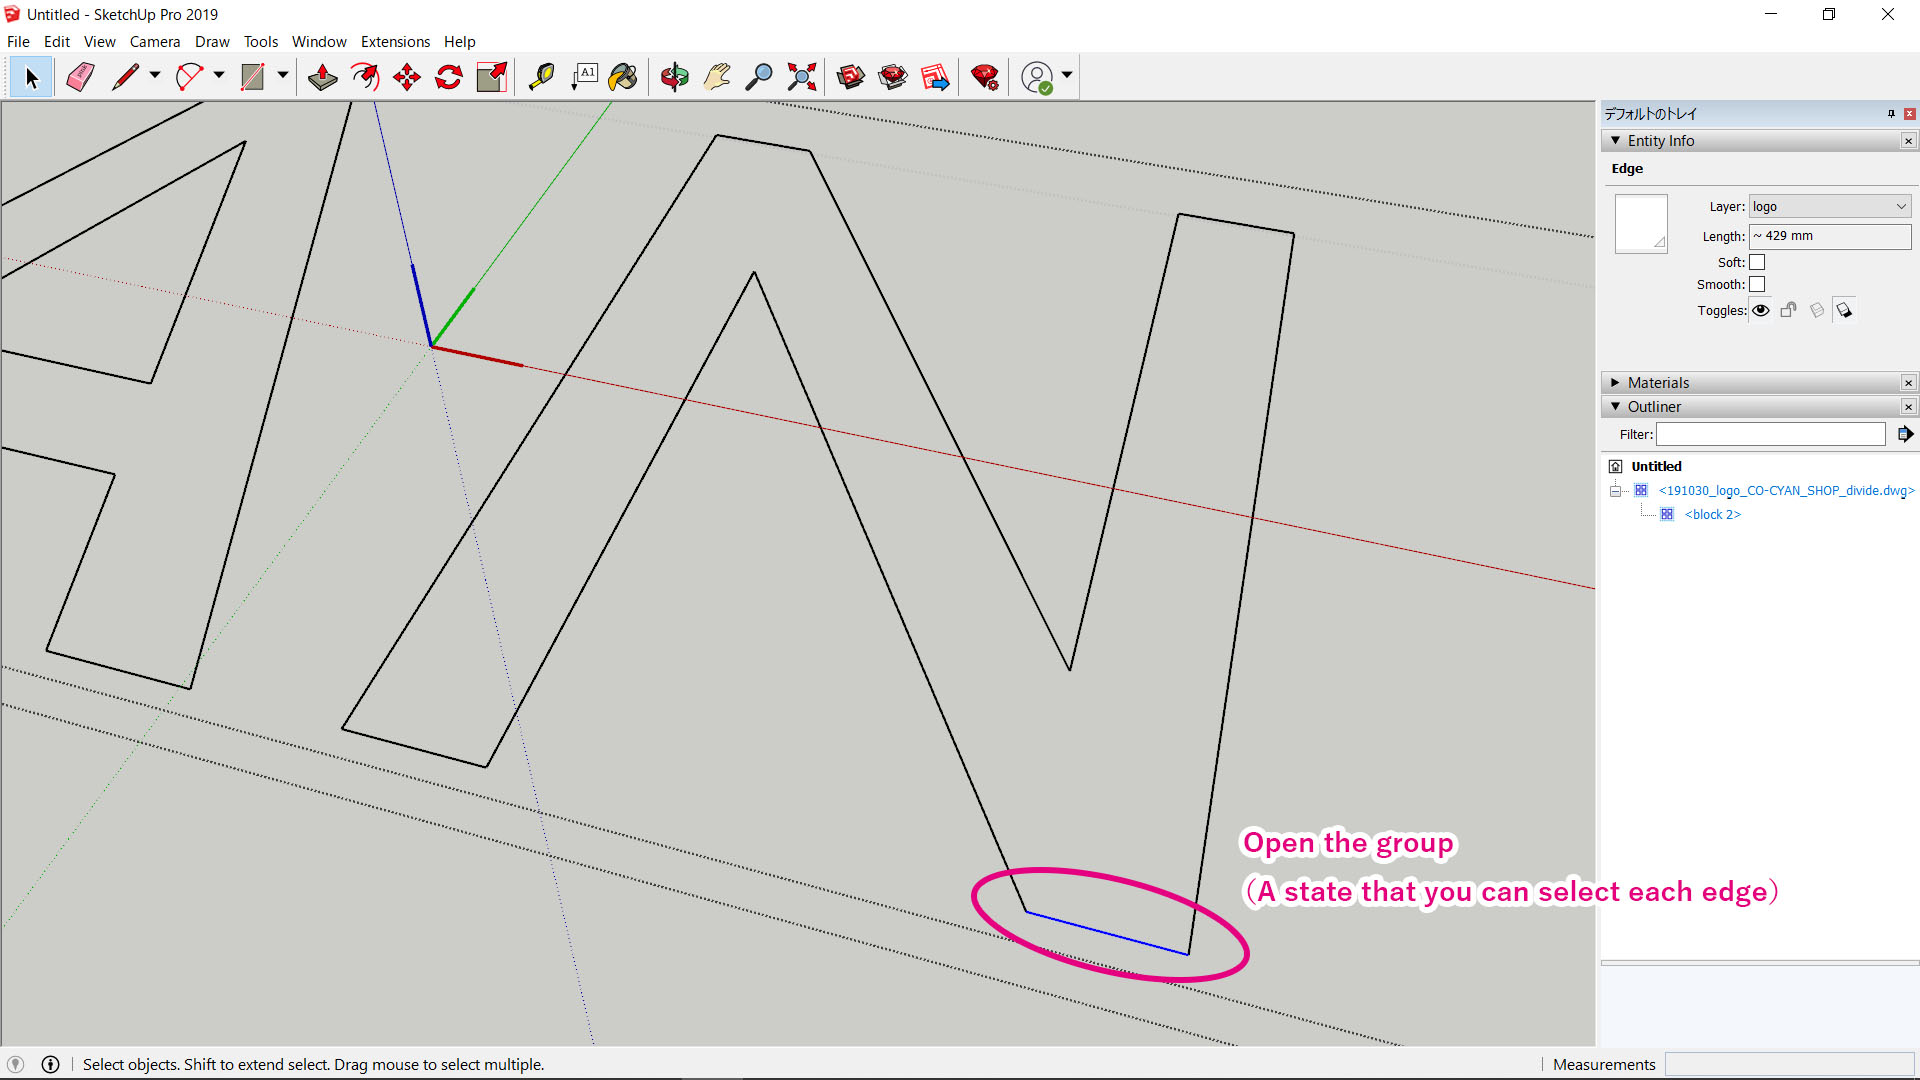1920x1080 pixels.
Task: Open the Window menu
Action: click(319, 42)
